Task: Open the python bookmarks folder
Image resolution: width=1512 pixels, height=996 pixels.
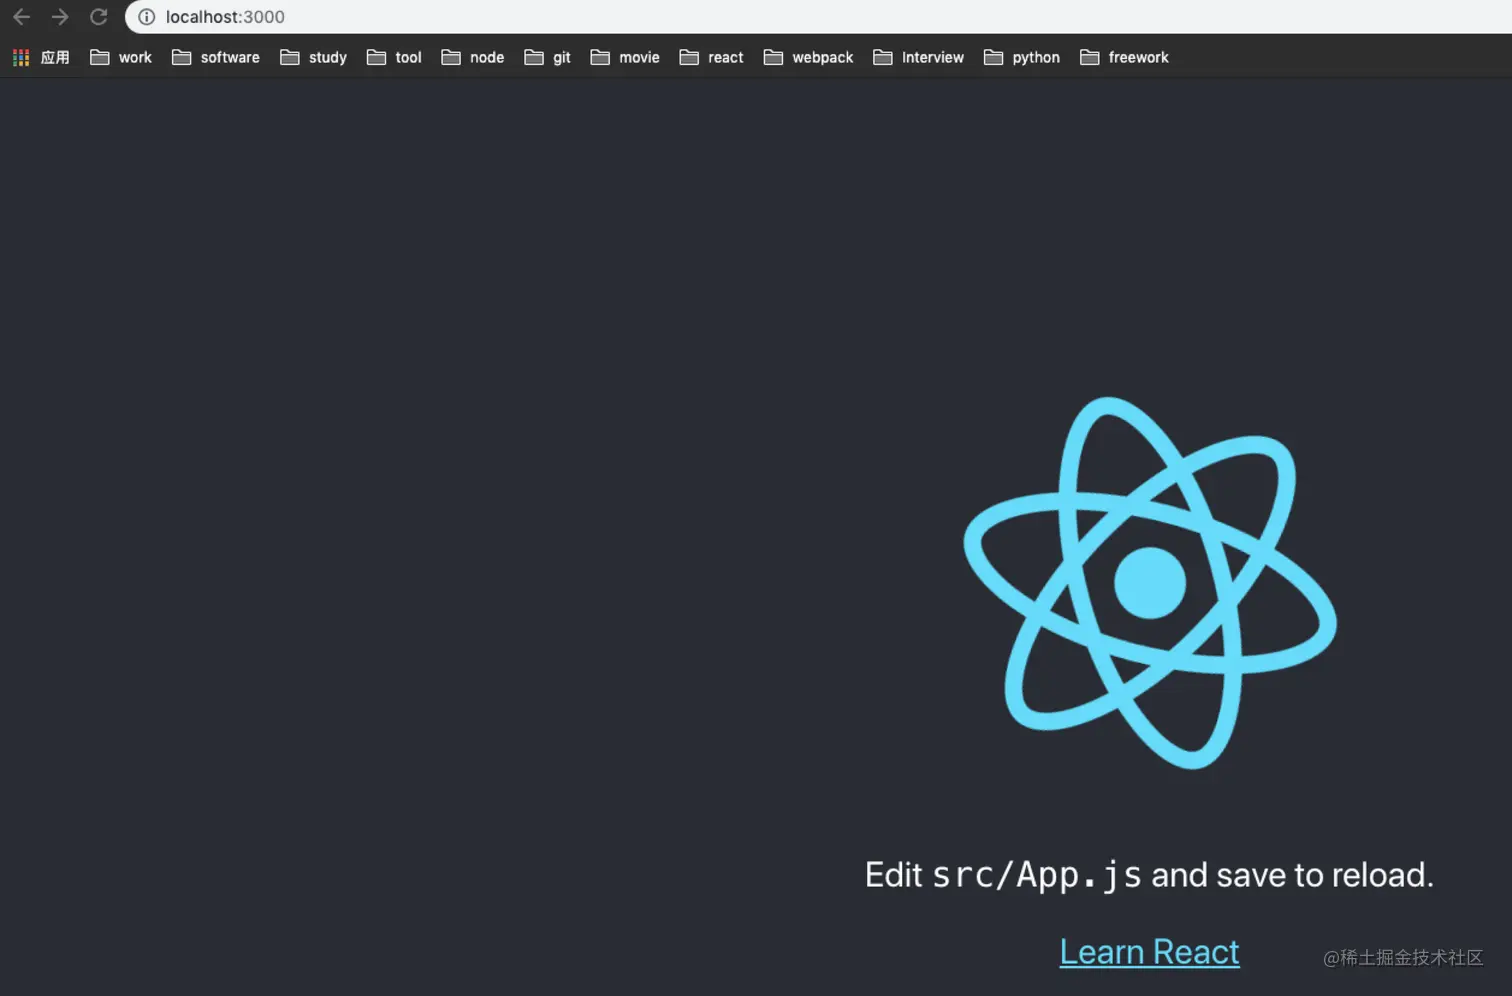Action: [1021, 58]
